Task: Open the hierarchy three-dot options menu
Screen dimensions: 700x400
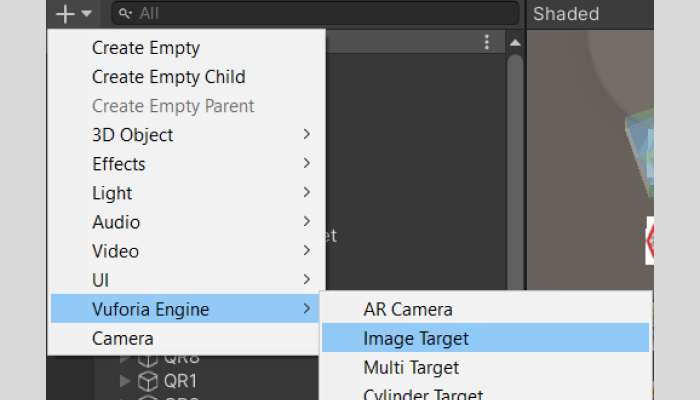Action: tap(487, 42)
